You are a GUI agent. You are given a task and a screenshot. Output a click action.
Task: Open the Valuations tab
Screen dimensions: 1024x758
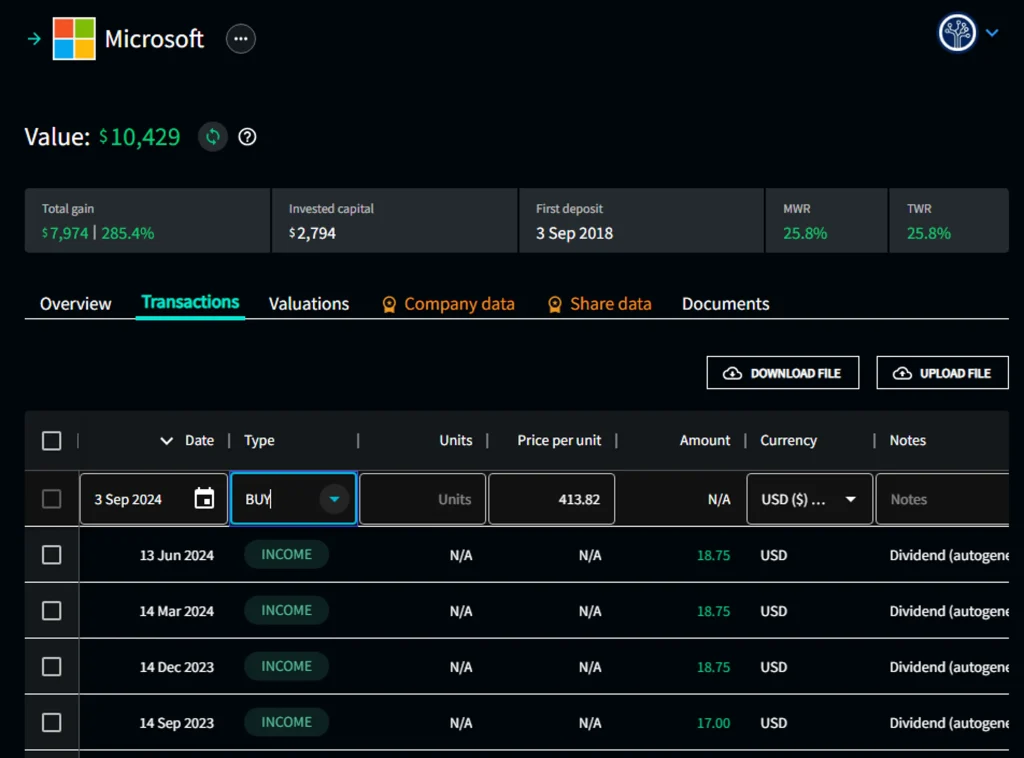(308, 304)
